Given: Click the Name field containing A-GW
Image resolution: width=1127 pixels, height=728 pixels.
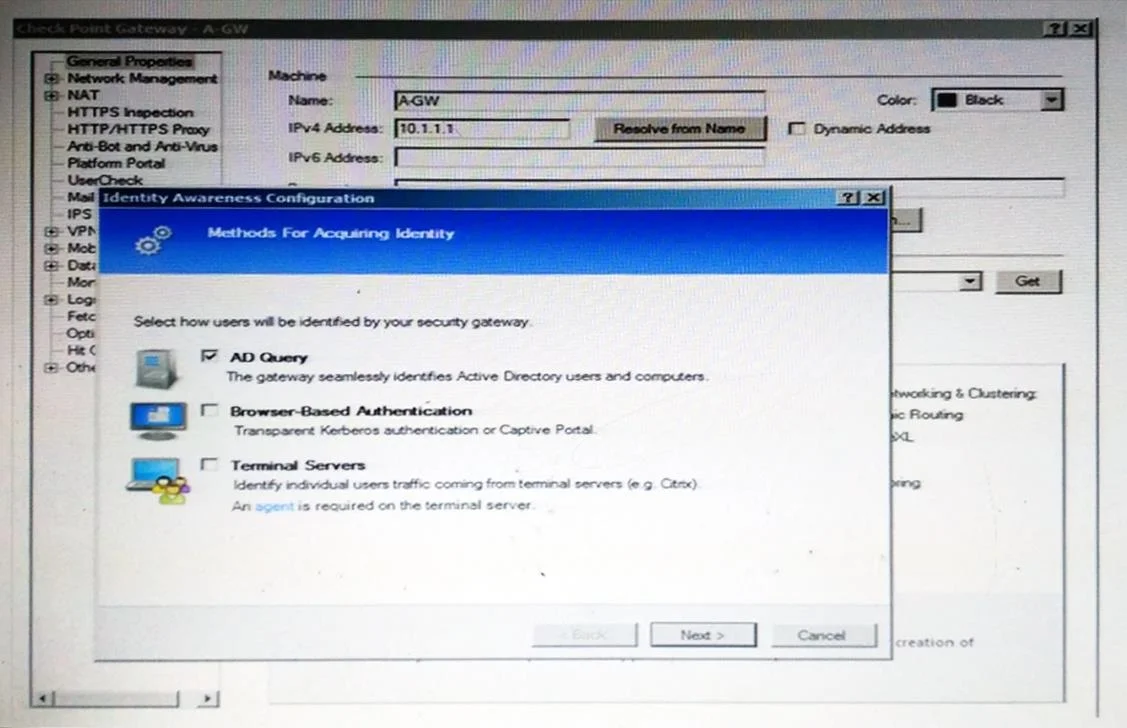Looking at the screenshot, I should click(580, 101).
